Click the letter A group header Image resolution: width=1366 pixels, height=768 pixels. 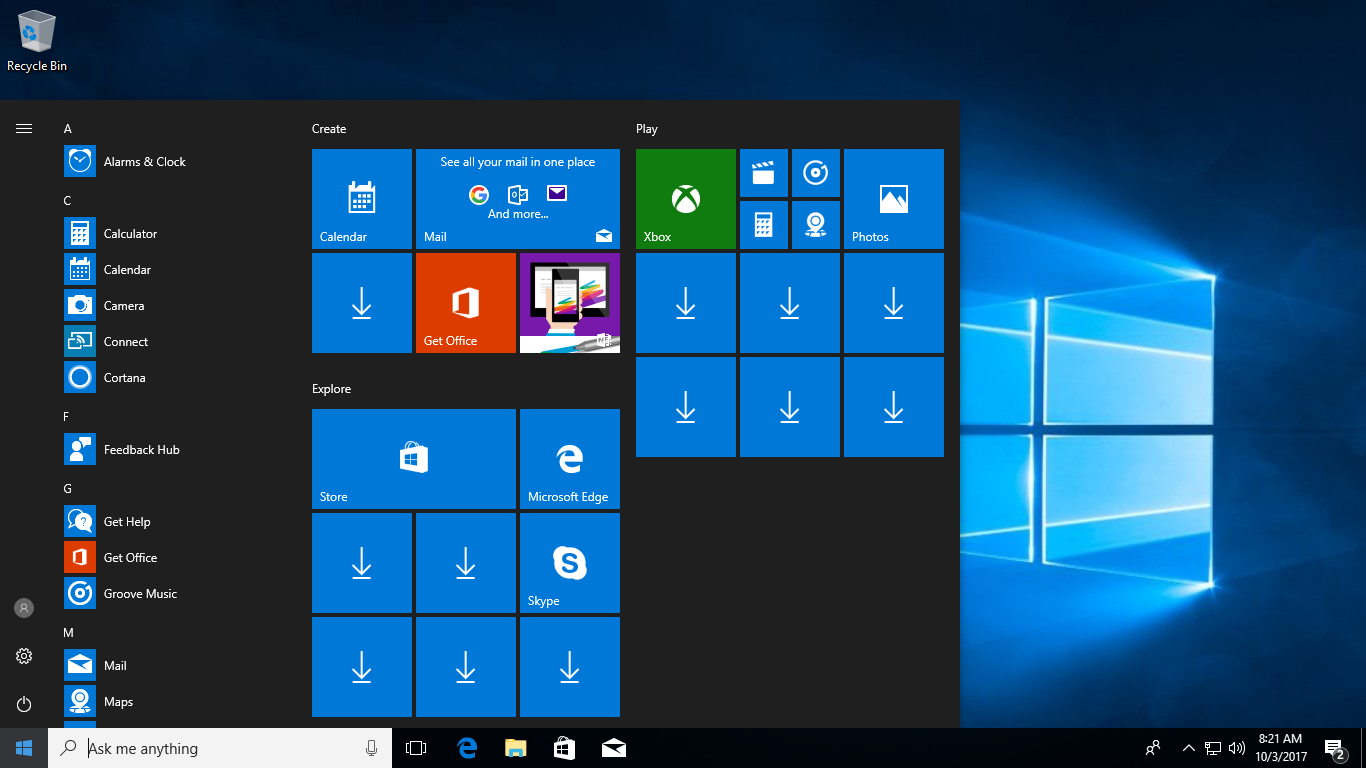click(68, 129)
